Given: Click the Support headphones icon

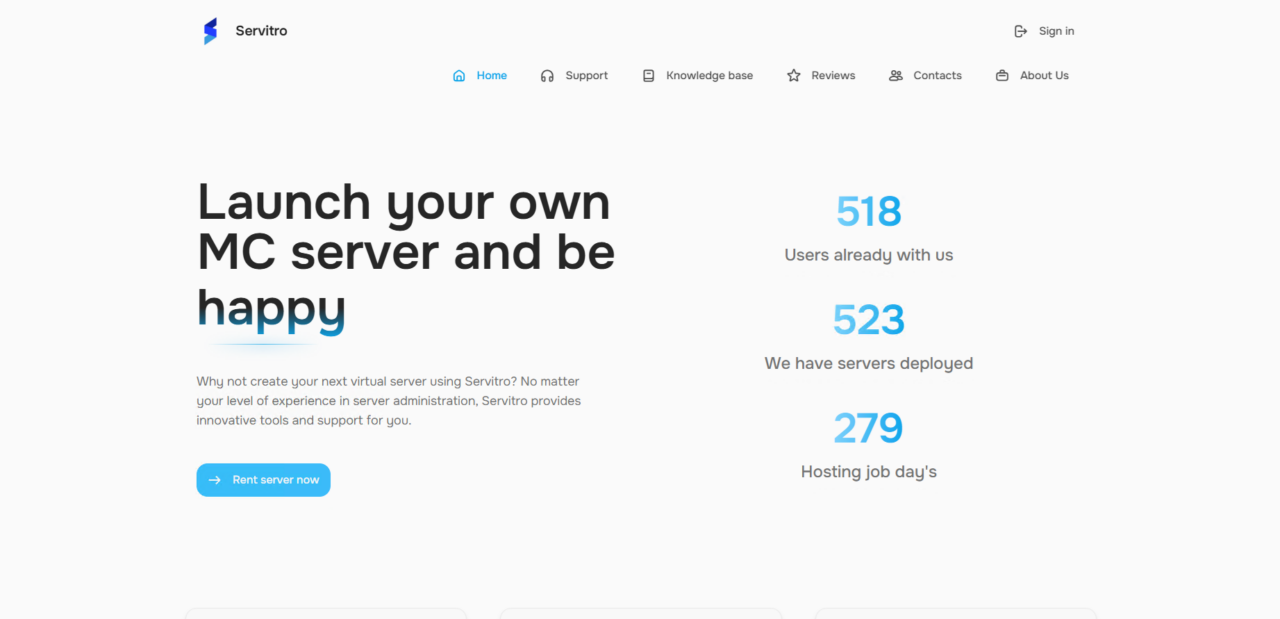Looking at the screenshot, I should pos(547,76).
